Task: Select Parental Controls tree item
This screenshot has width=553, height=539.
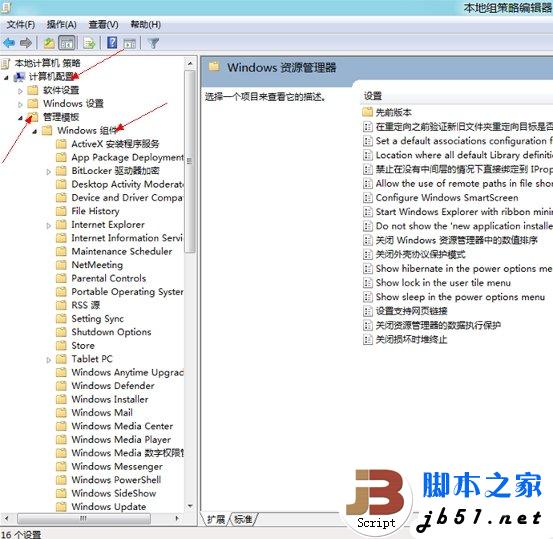Action: click(x=109, y=278)
